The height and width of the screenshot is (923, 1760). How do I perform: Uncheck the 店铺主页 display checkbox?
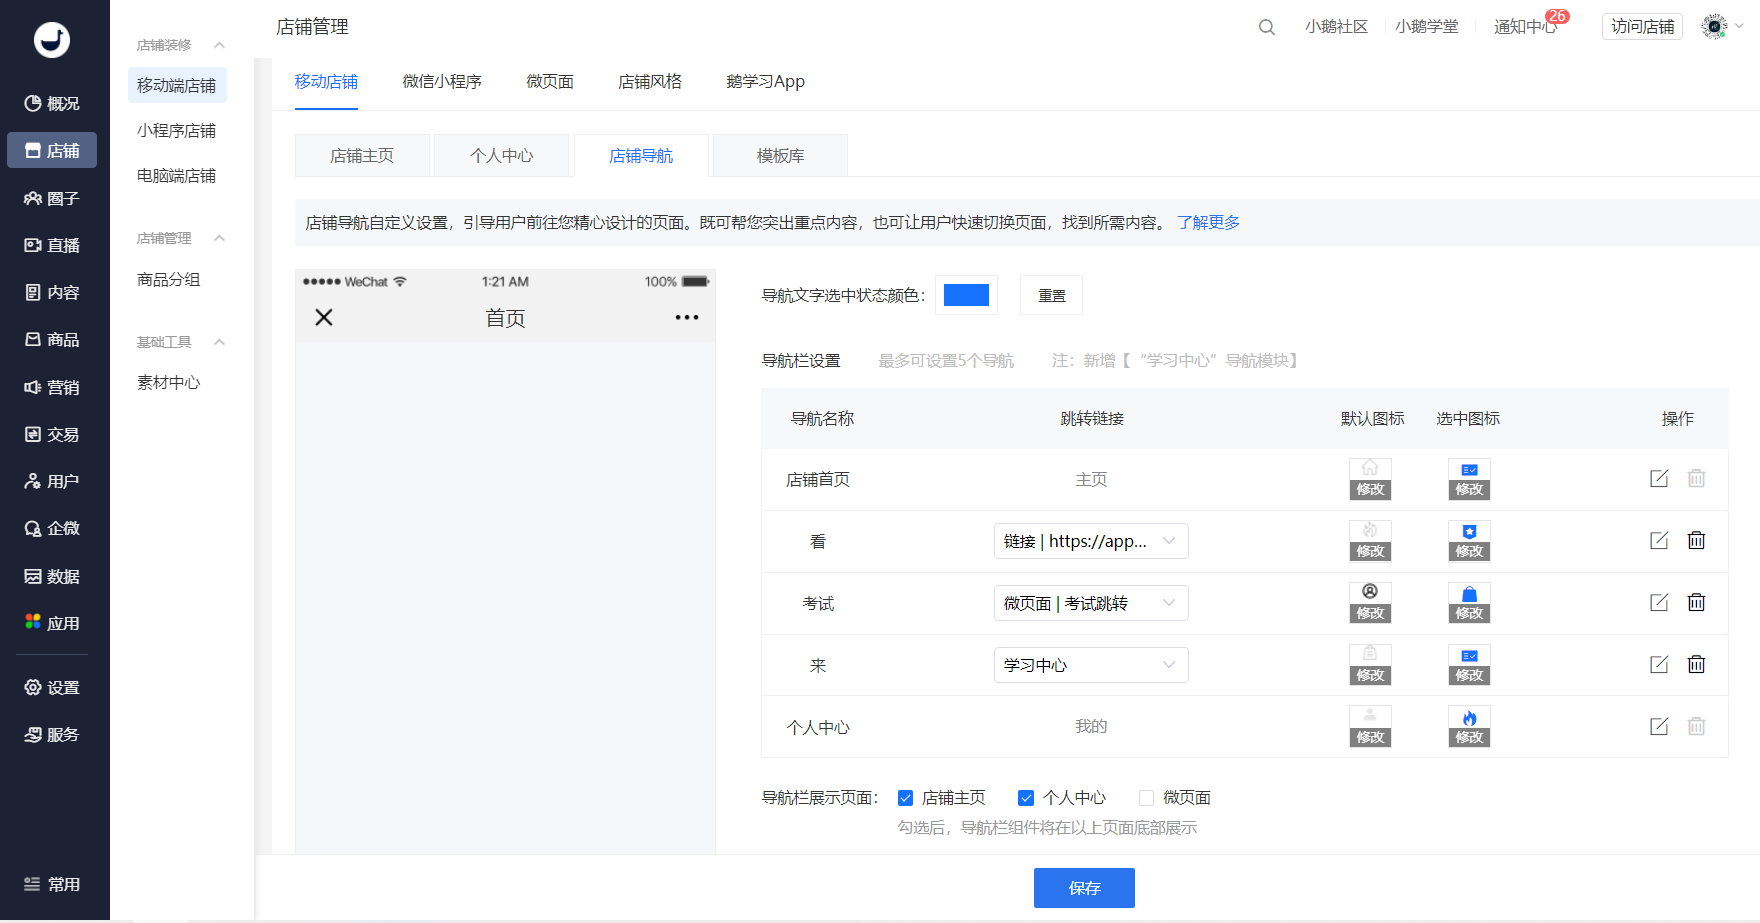tap(906, 798)
